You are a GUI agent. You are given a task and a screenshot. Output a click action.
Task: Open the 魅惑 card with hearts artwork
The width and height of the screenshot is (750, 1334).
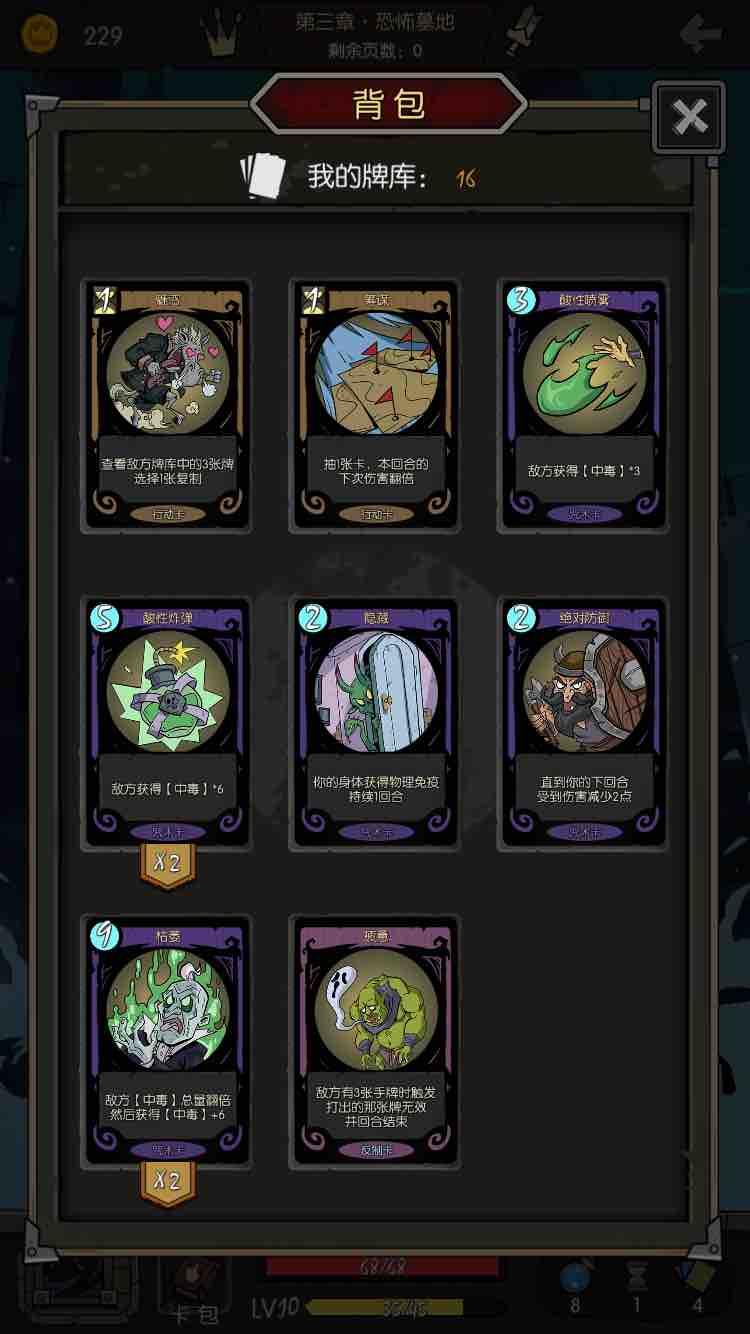(x=166, y=406)
